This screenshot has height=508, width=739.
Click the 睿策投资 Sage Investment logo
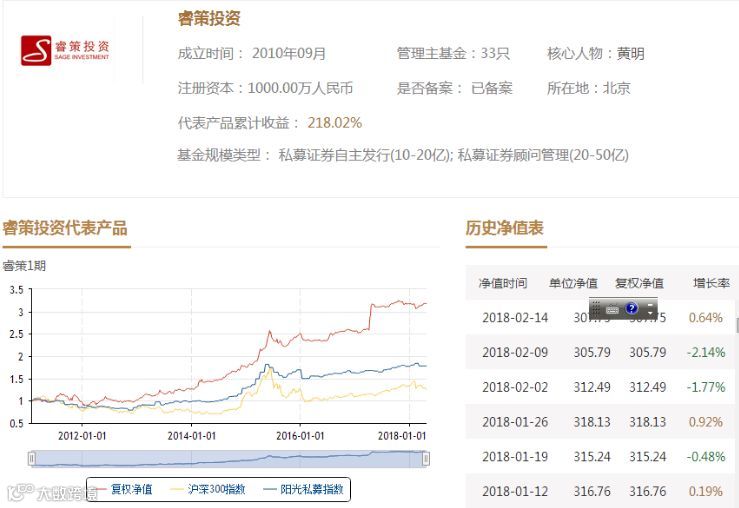[x=65, y=50]
